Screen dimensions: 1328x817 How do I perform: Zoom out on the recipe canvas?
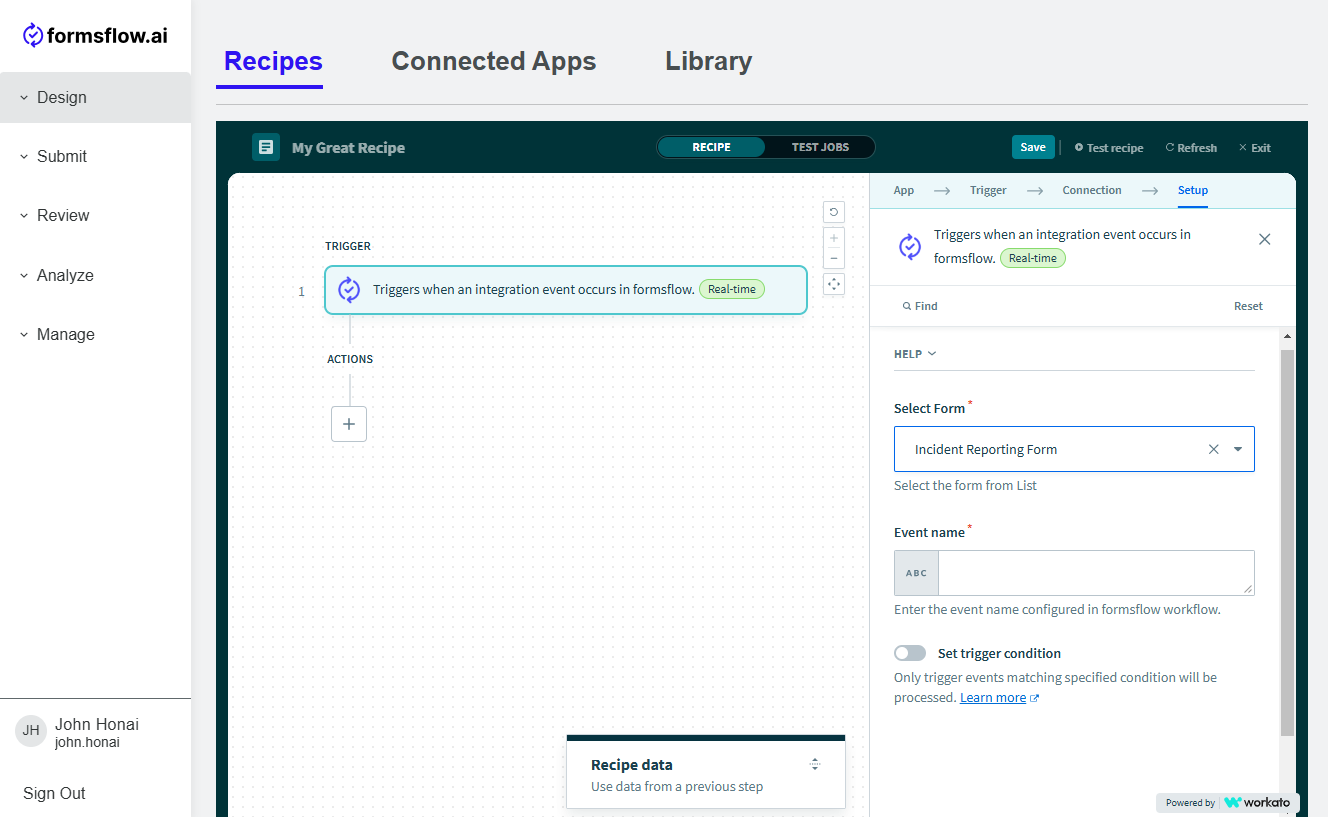click(834, 259)
